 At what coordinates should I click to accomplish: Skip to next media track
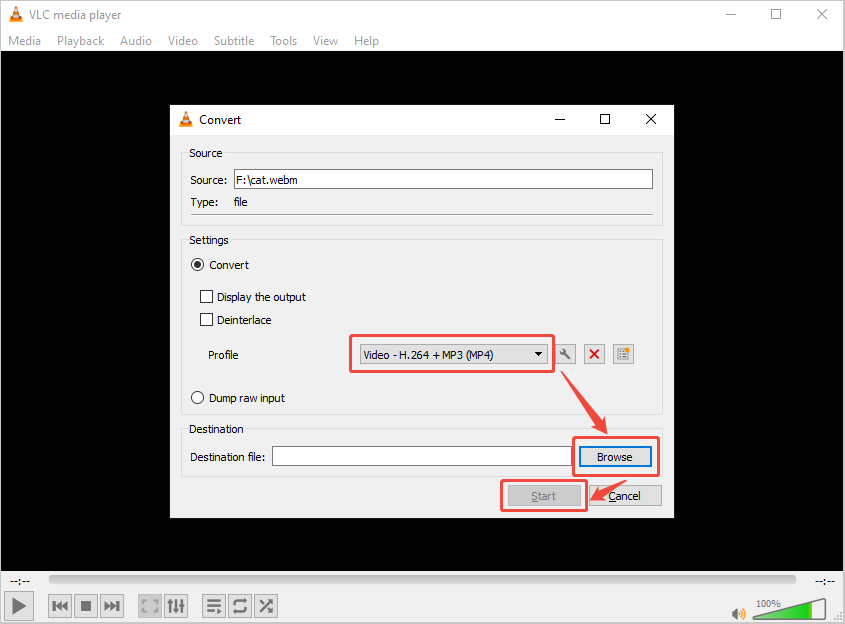(x=112, y=606)
